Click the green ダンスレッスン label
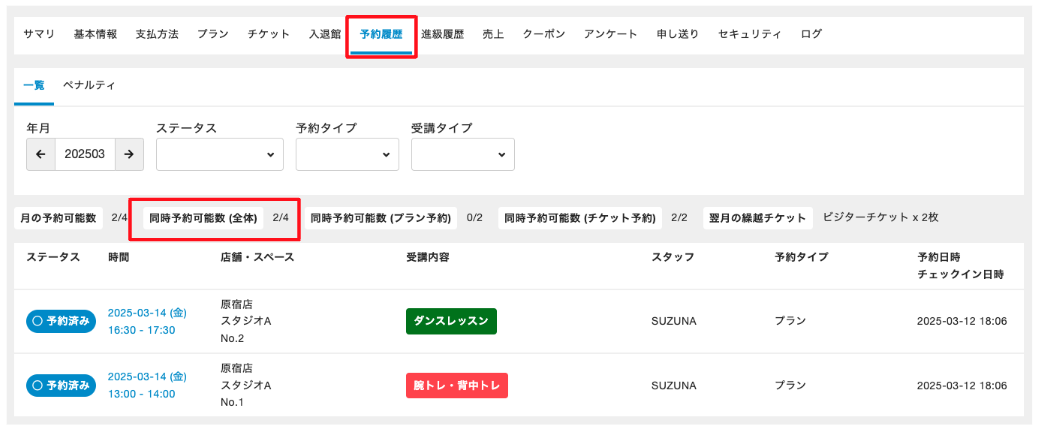 click(x=451, y=322)
